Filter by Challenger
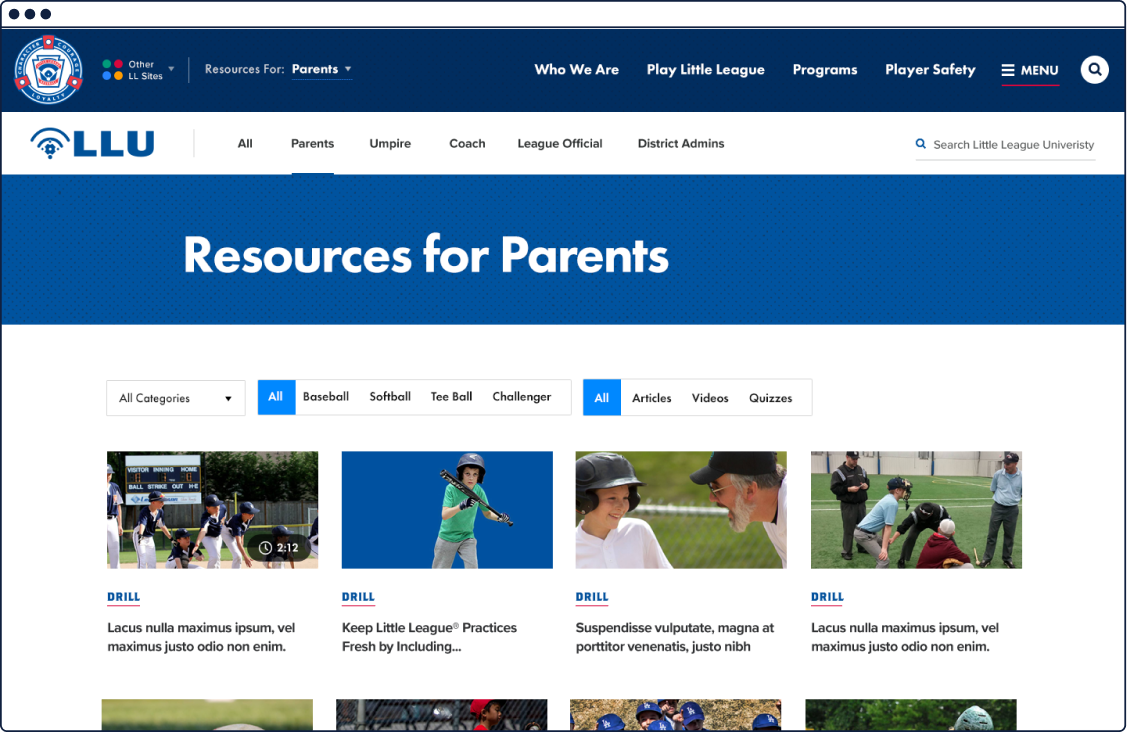Screen dimensions: 1127x732 coord(522,397)
